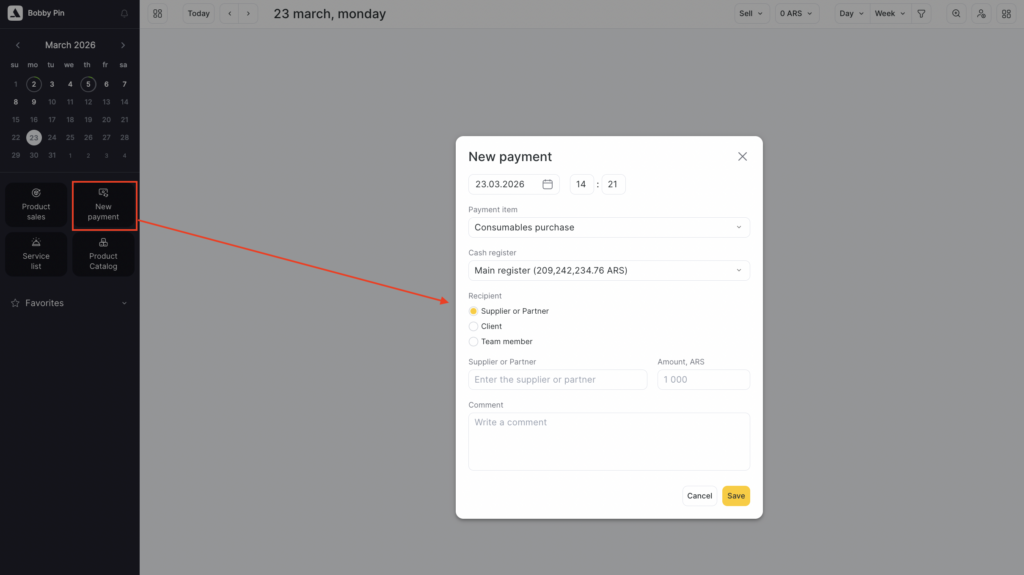Click the notification bell icon
The image size is (1024, 575).
click(124, 14)
